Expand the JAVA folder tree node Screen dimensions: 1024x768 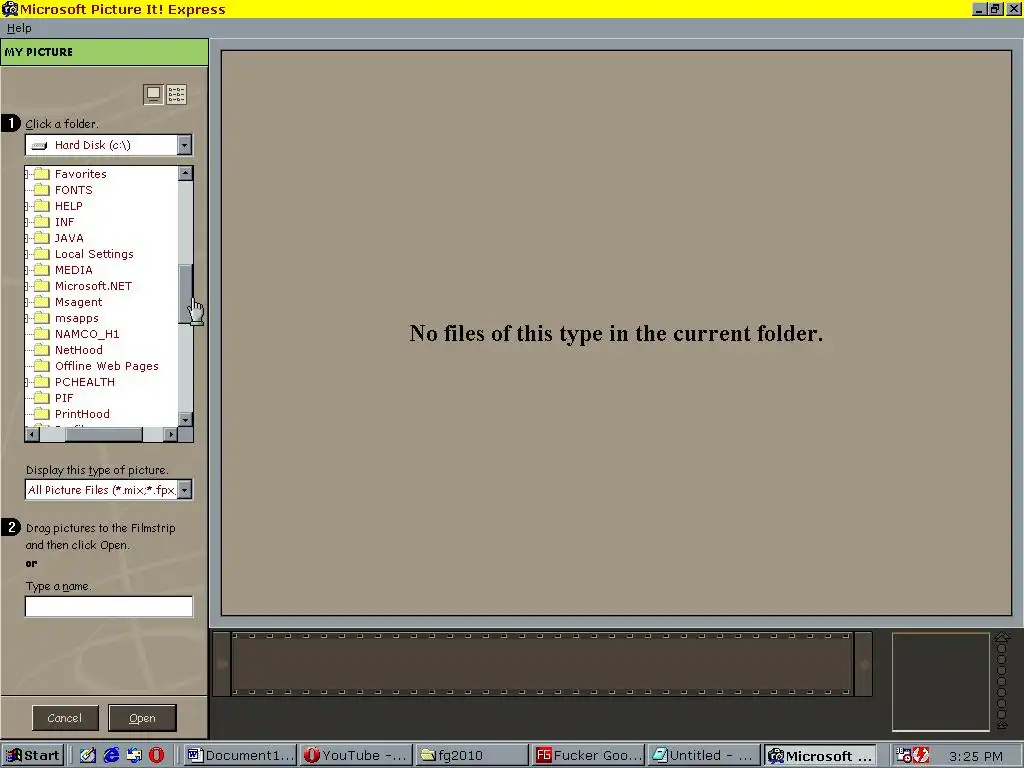click(27, 238)
